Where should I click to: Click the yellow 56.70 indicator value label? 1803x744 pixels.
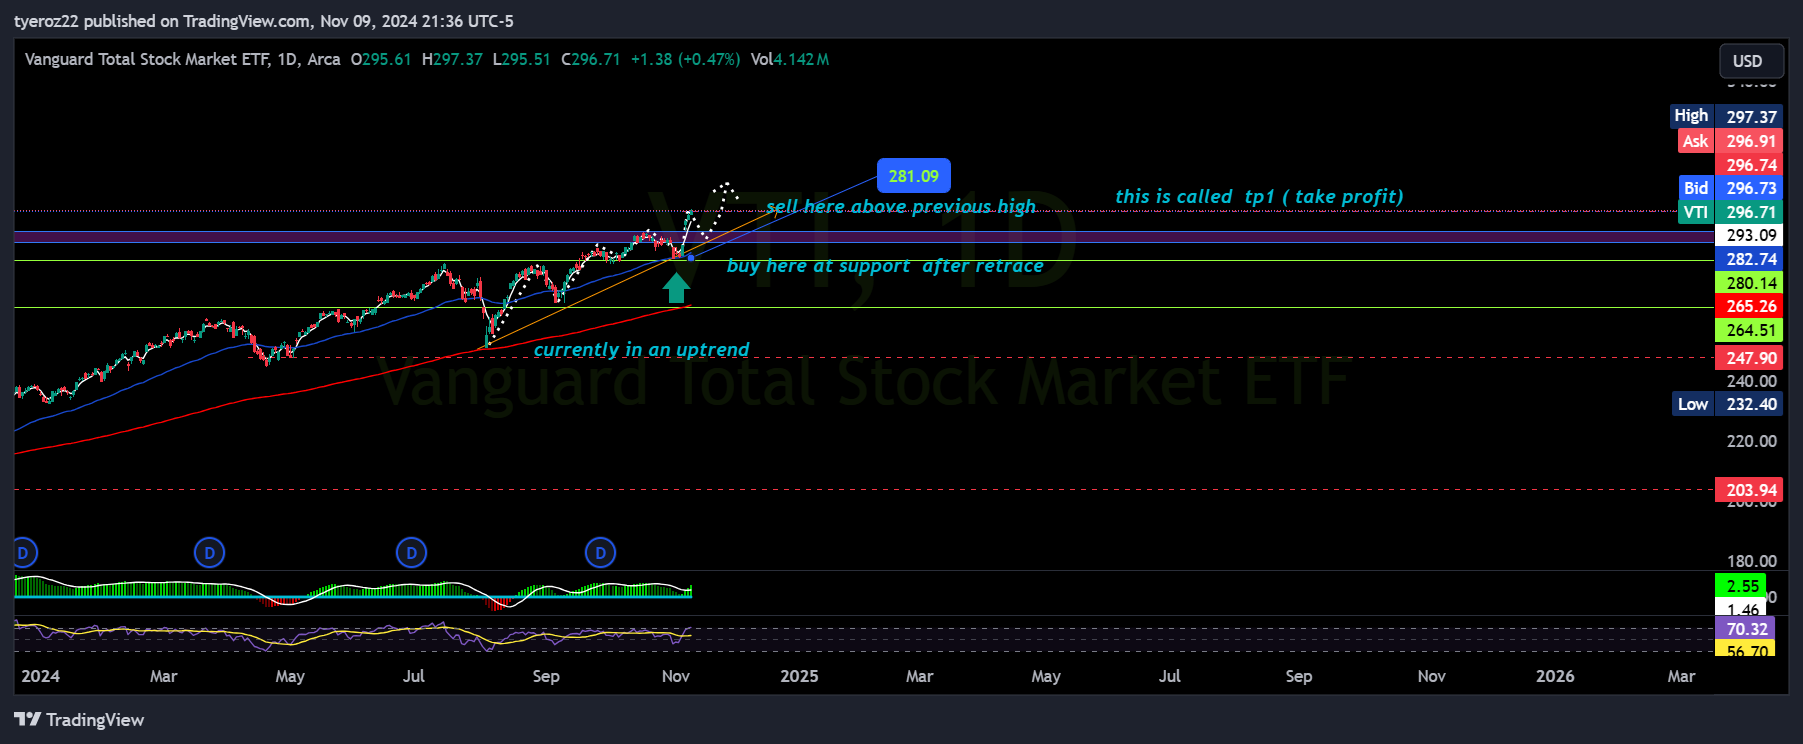point(1745,649)
